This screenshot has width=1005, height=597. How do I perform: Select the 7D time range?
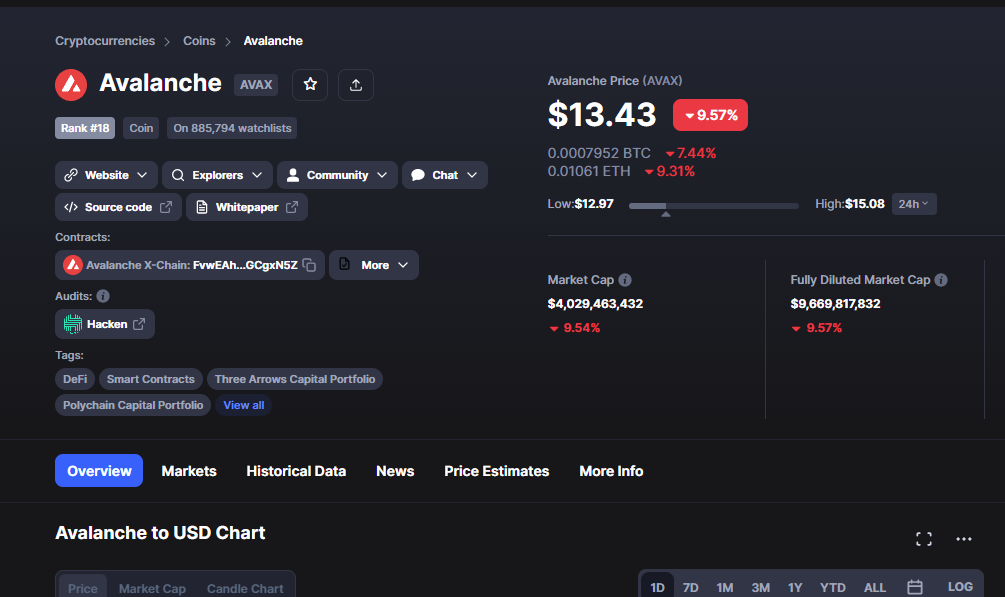tap(690, 587)
